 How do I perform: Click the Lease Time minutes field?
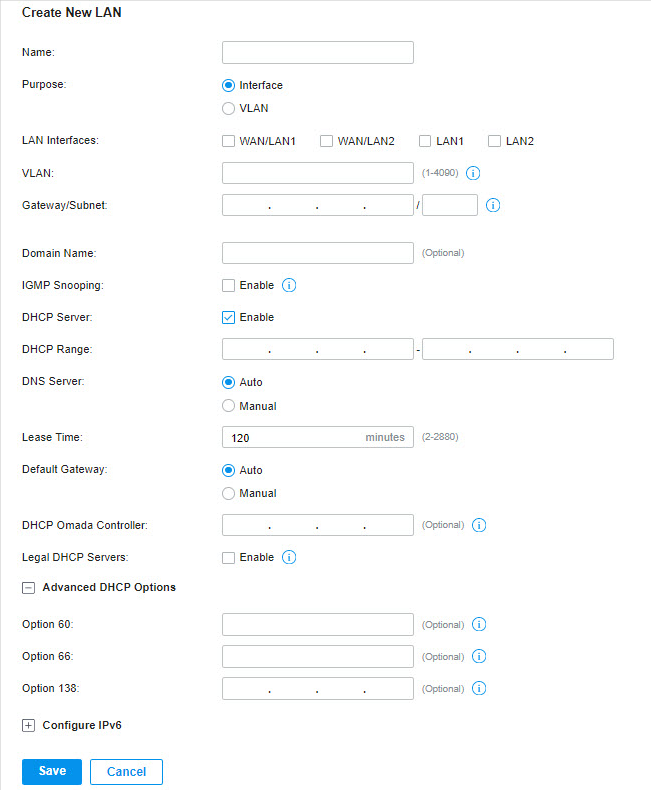(317, 437)
